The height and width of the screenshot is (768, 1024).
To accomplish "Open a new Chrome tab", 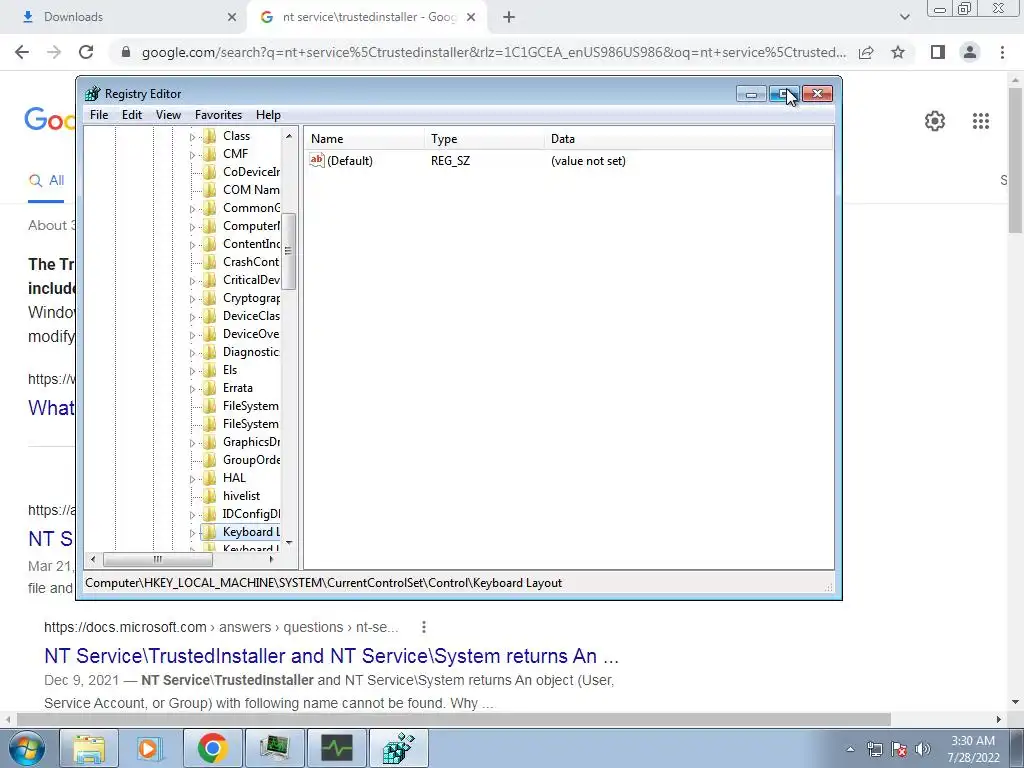I will coord(509,18).
